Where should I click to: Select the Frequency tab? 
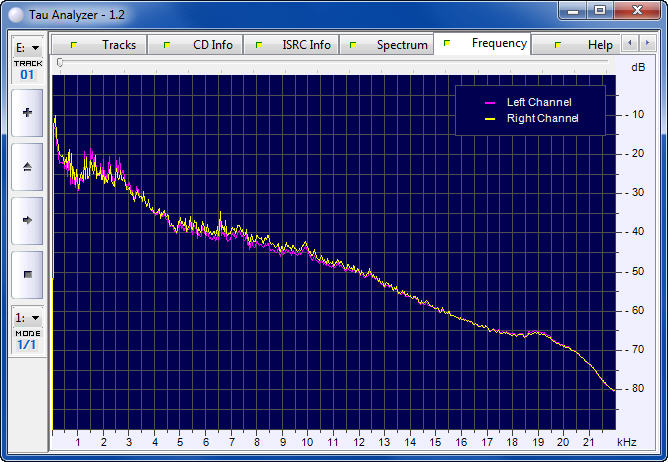pyautogui.click(x=488, y=44)
